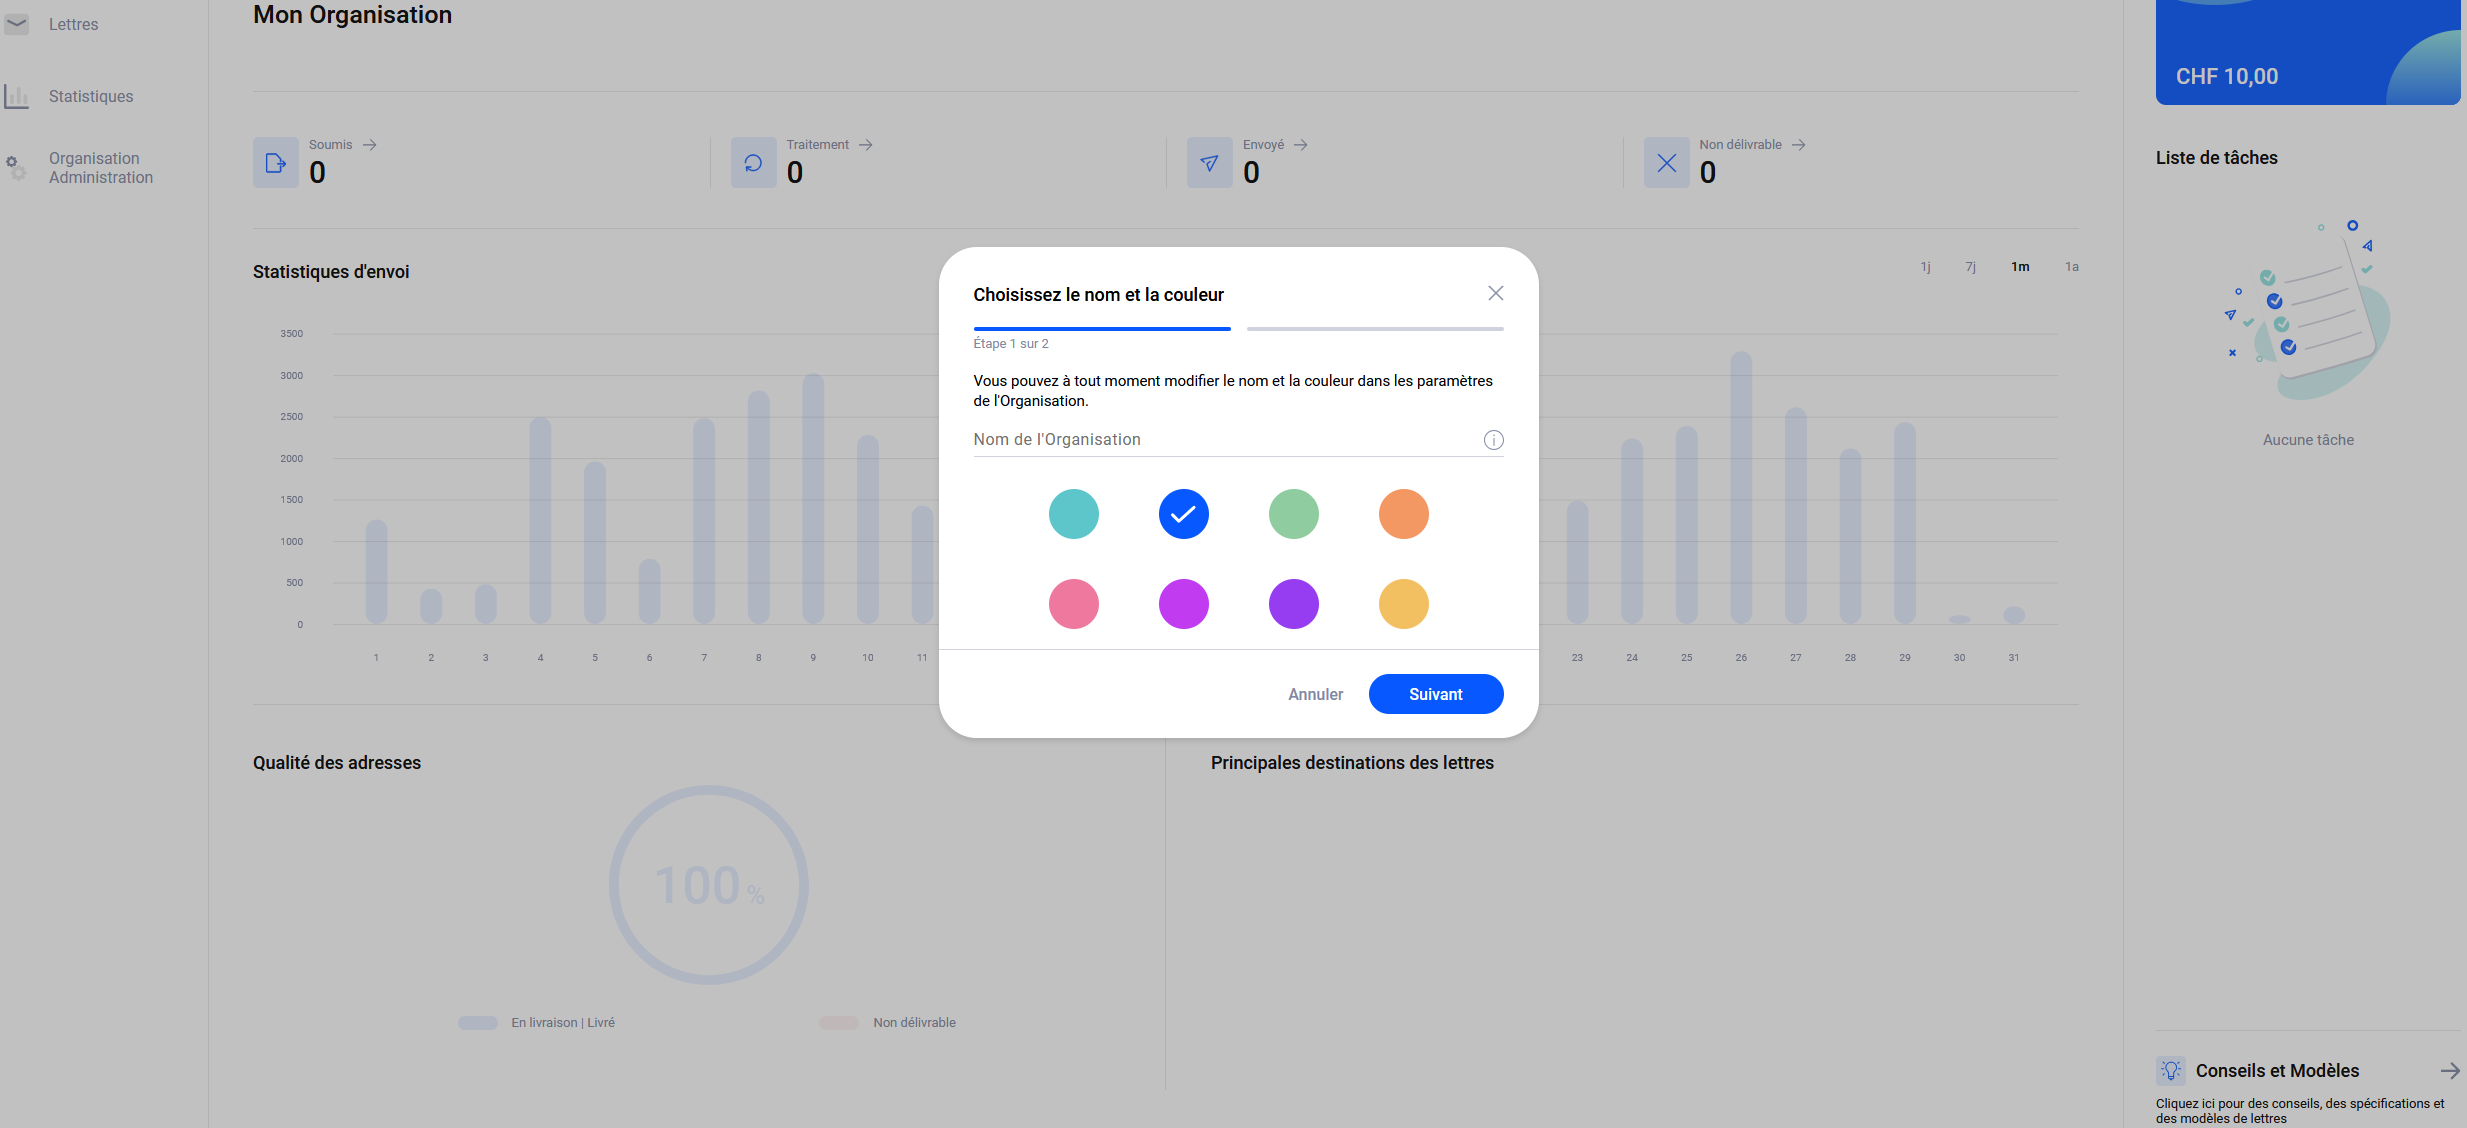2467x1128 pixels.
Task: Choose the orange colour circle
Action: (x=1403, y=514)
